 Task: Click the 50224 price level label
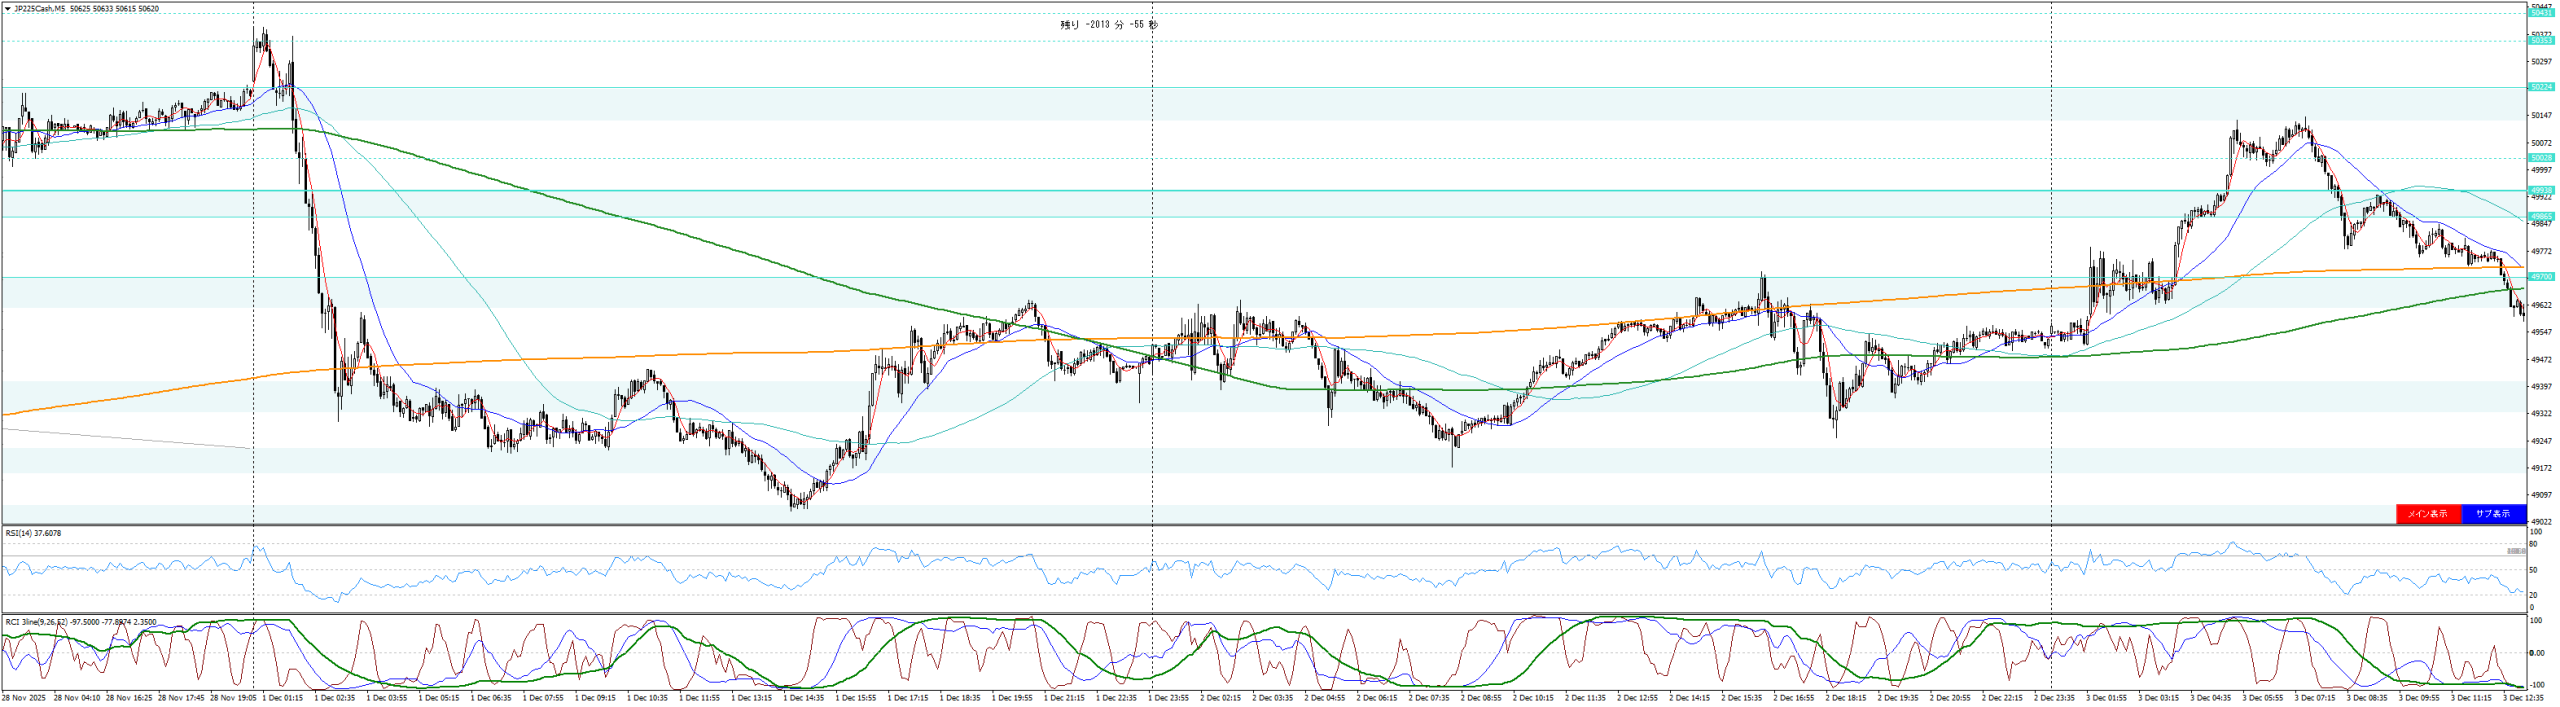coord(2541,87)
